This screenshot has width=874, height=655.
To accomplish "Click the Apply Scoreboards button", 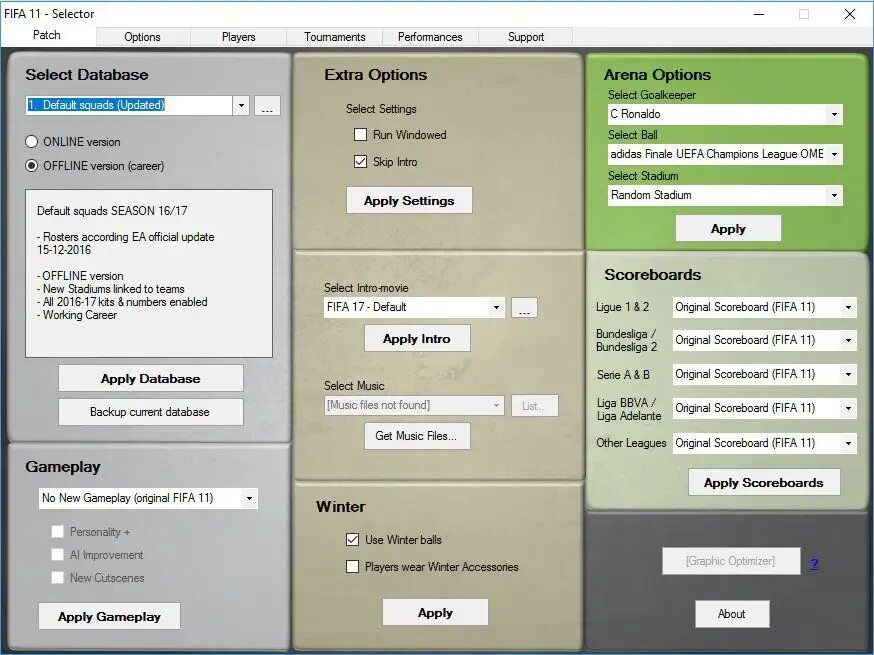I will coord(764,482).
